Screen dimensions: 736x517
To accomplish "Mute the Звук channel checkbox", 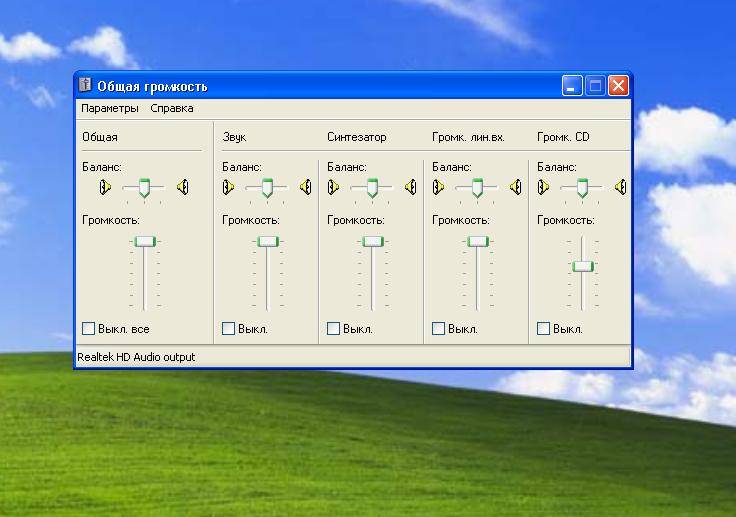I will pos(228,328).
